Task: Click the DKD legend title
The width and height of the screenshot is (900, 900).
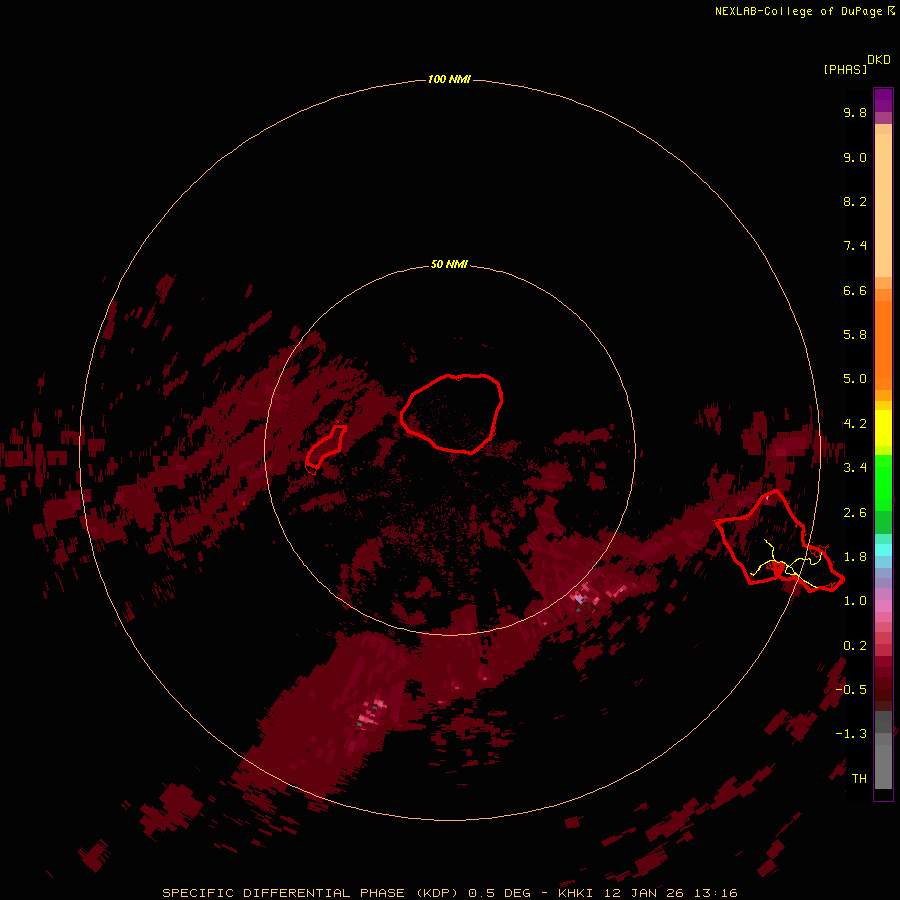Action: [x=879, y=60]
